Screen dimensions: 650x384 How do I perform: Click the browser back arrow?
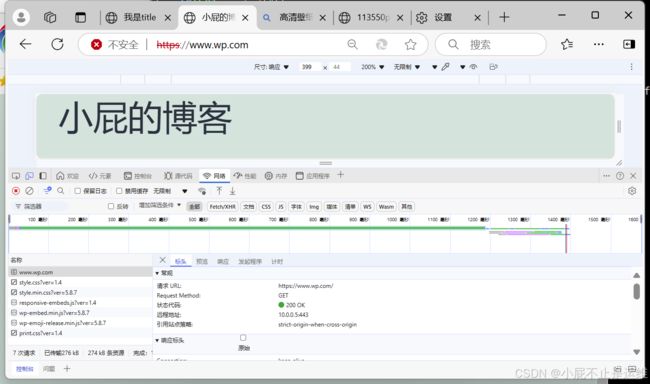click(25, 44)
